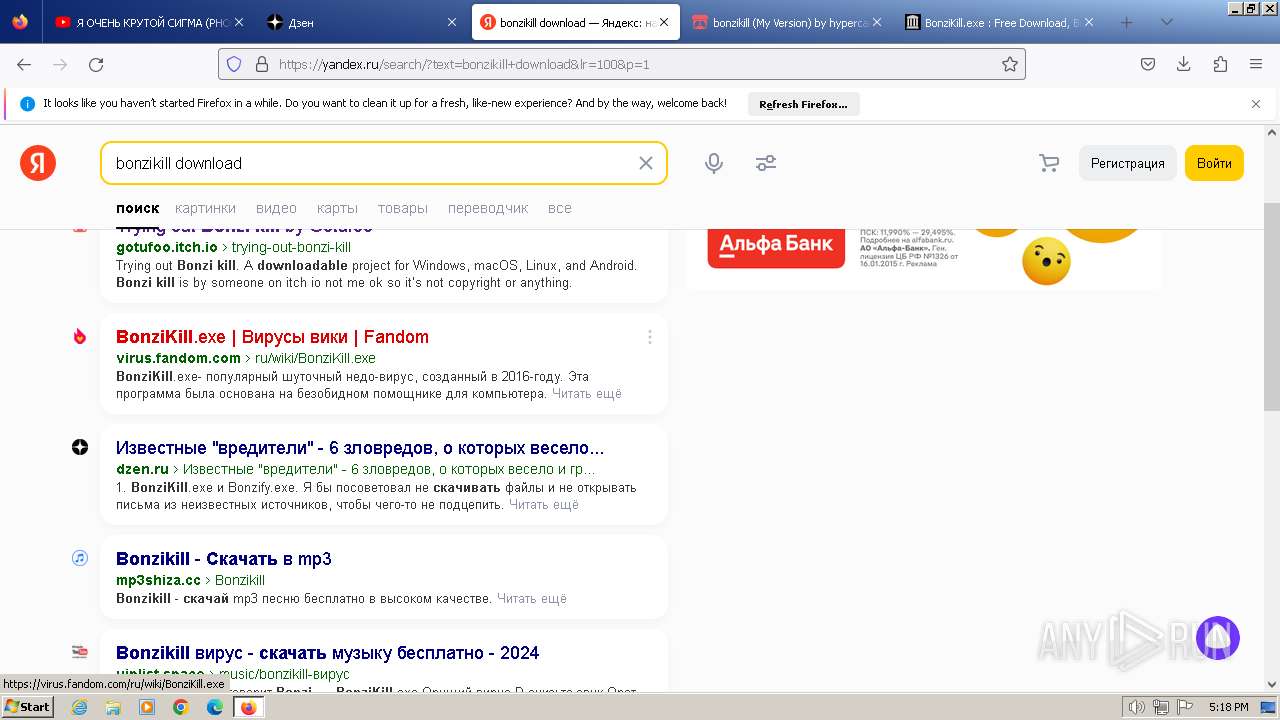Viewport: 1280px width, 720px height.
Task: Click the Refresh Firefox button
Action: click(x=803, y=104)
